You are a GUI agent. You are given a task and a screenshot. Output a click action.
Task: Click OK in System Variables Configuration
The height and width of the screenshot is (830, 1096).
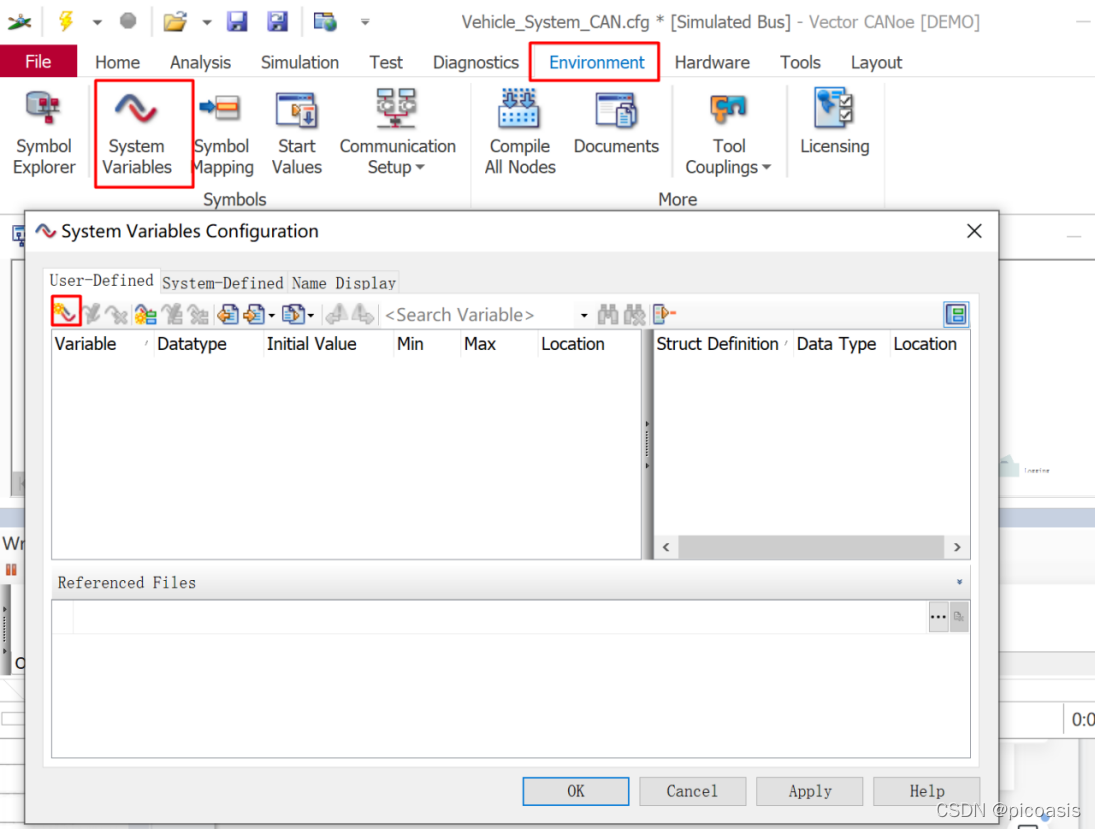[576, 791]
